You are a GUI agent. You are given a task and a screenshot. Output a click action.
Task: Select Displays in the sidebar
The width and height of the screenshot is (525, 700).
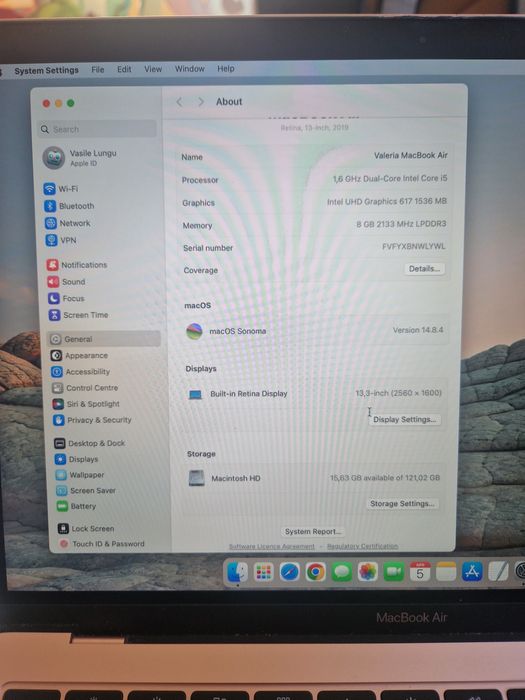(x=76, y=459)
